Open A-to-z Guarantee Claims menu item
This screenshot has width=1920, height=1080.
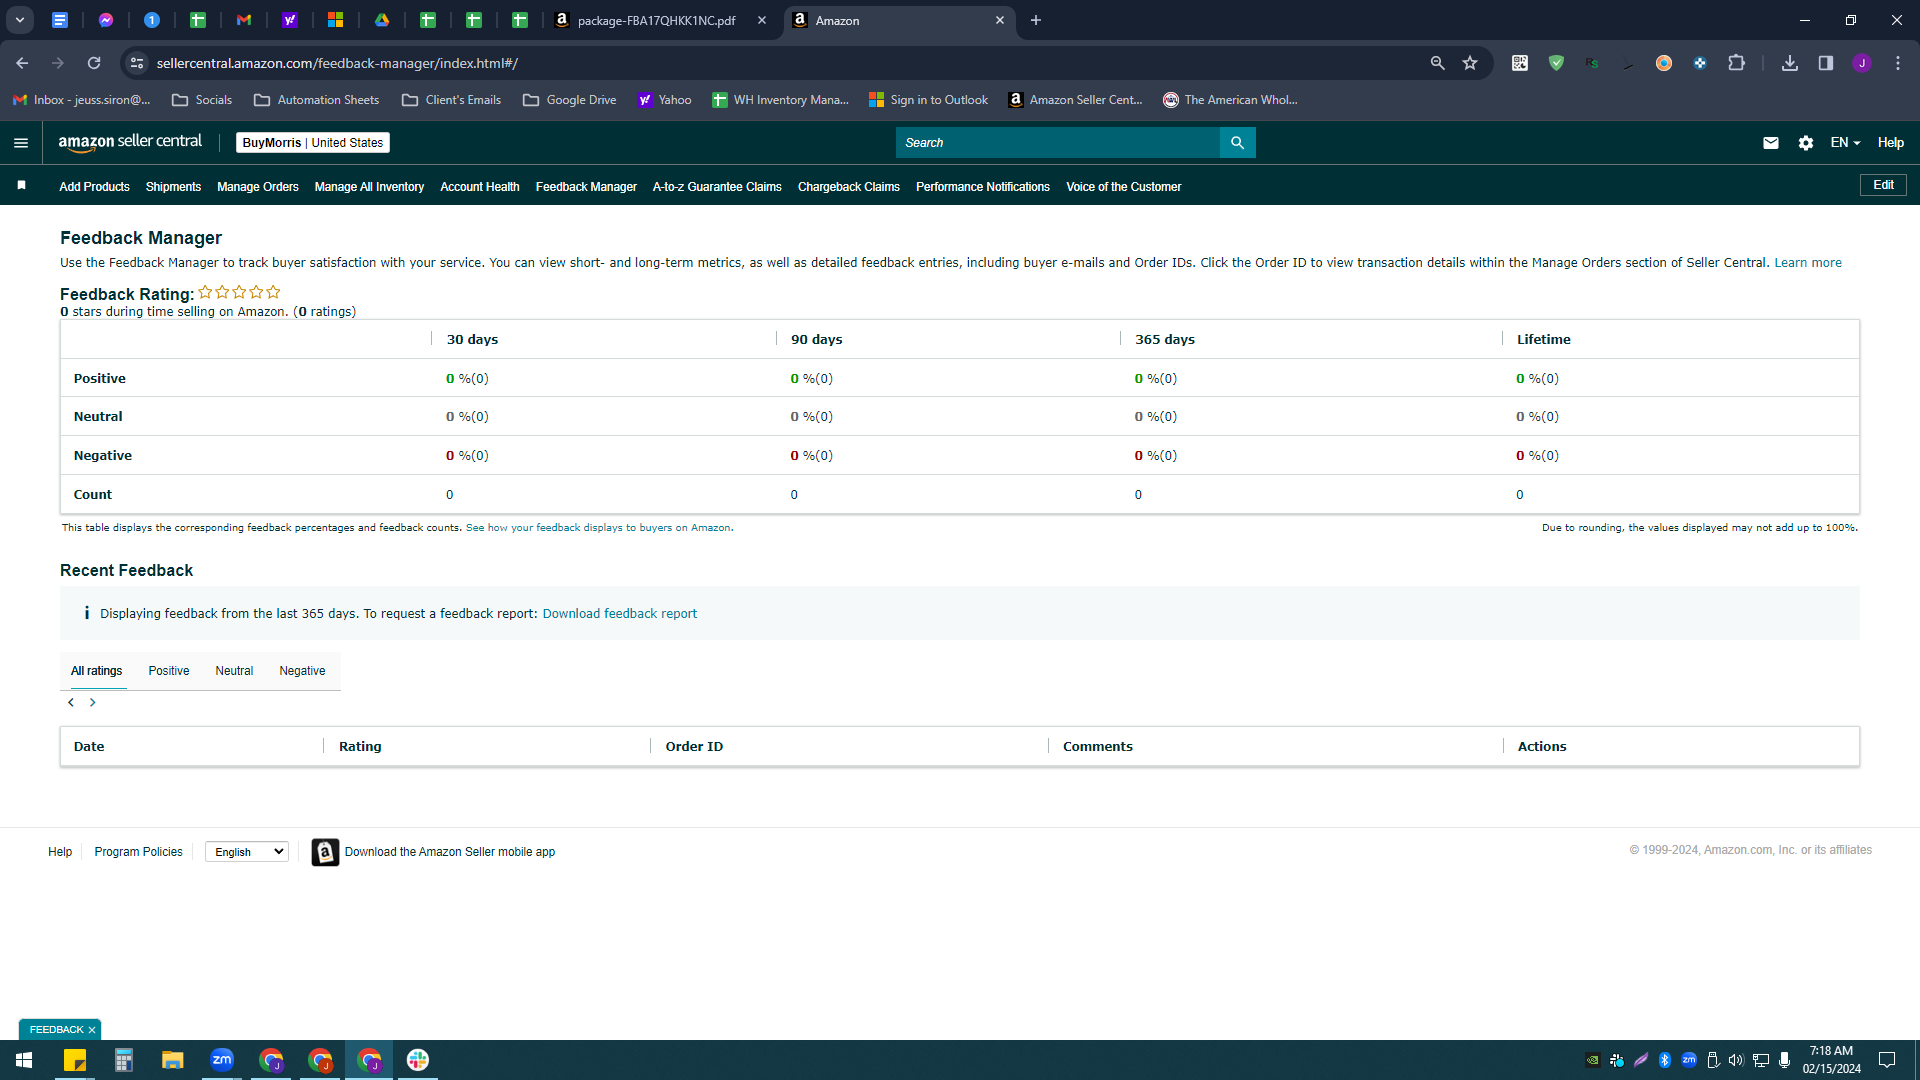tap(717, 187)
